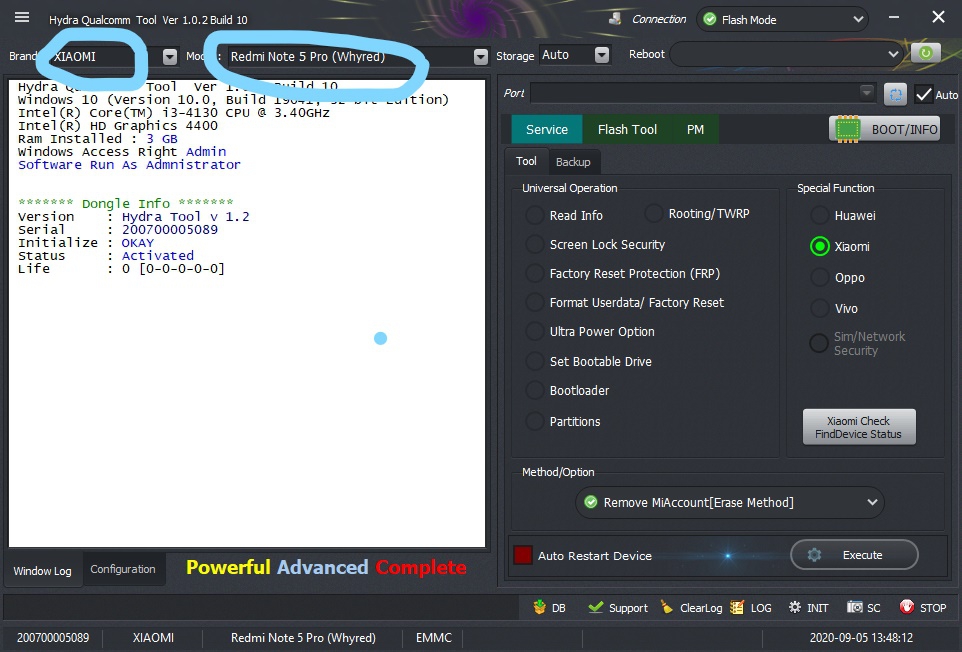Switch to the Flash Tool tab

coord(627,129)
